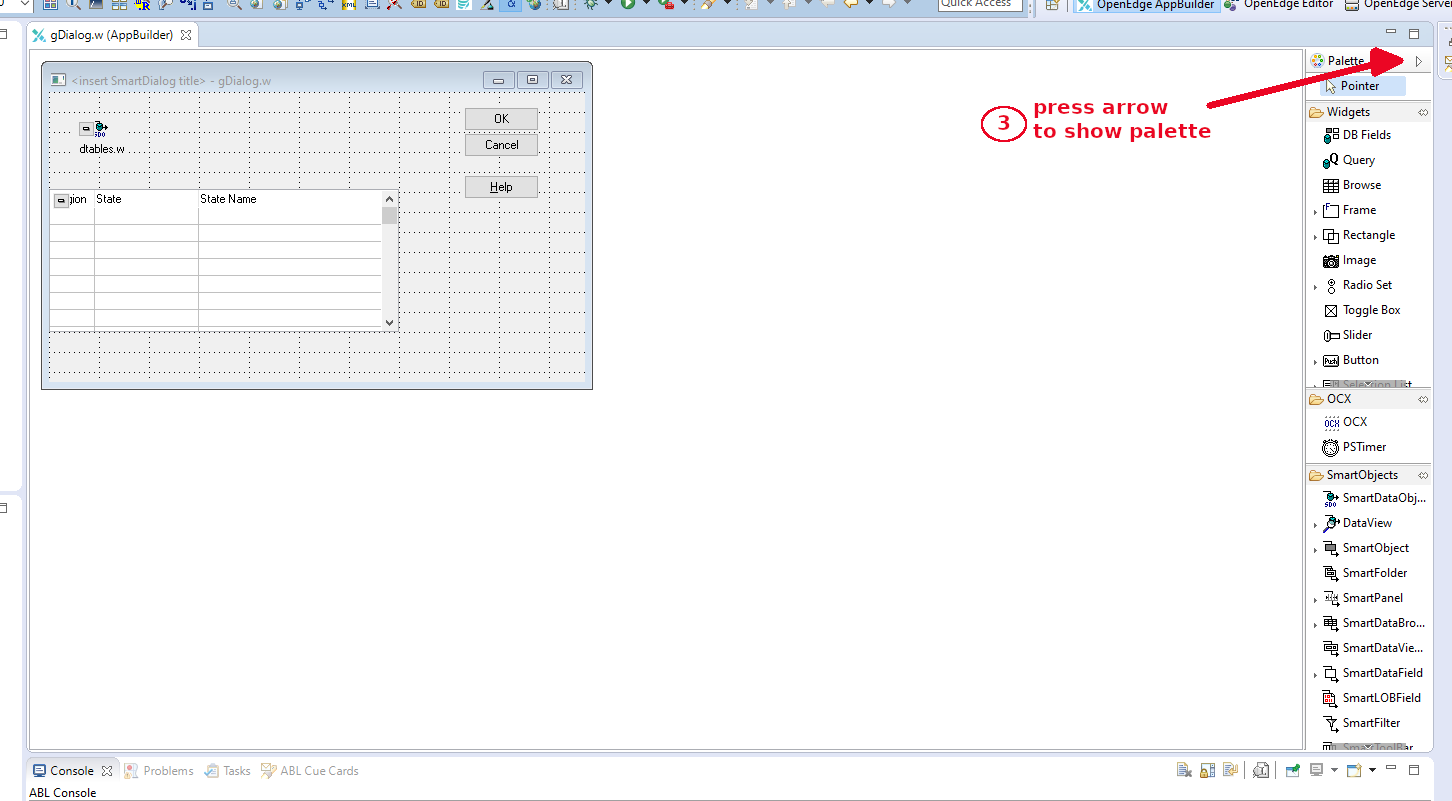The height and width of the screenshot is (801, 1452).
Task: Click the Help button in gDialog
Action: point(501,187)
